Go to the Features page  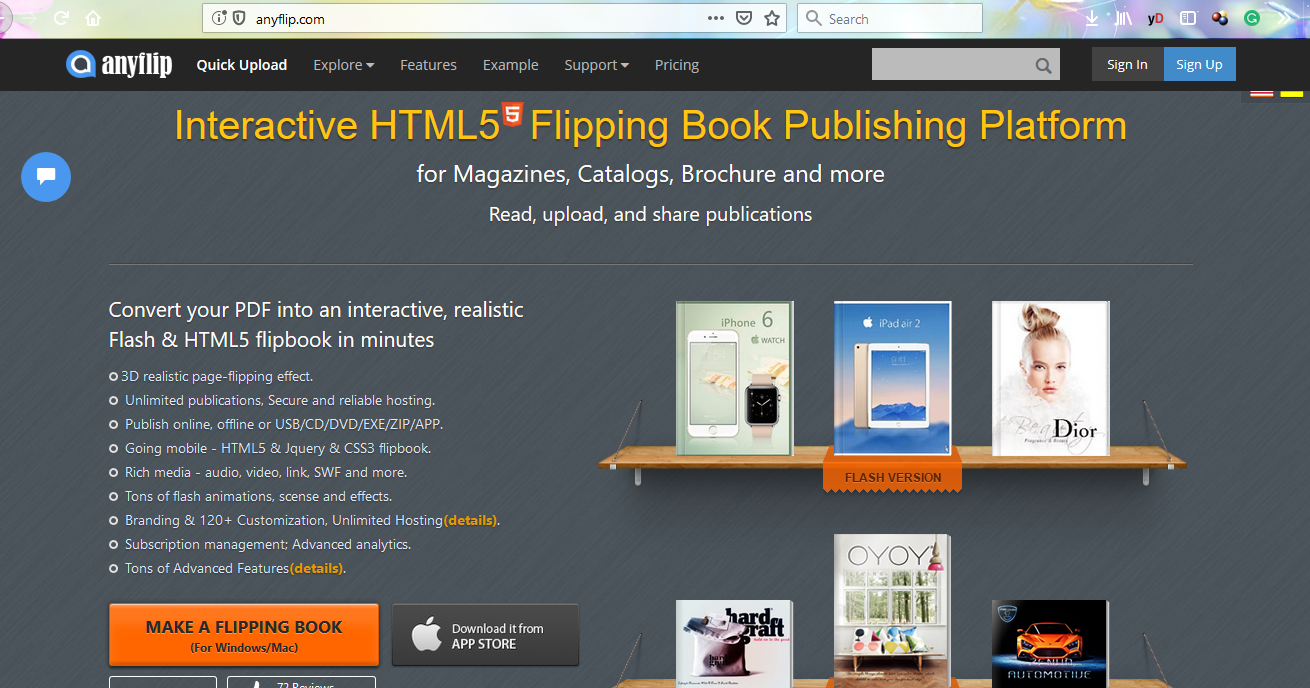428,65
